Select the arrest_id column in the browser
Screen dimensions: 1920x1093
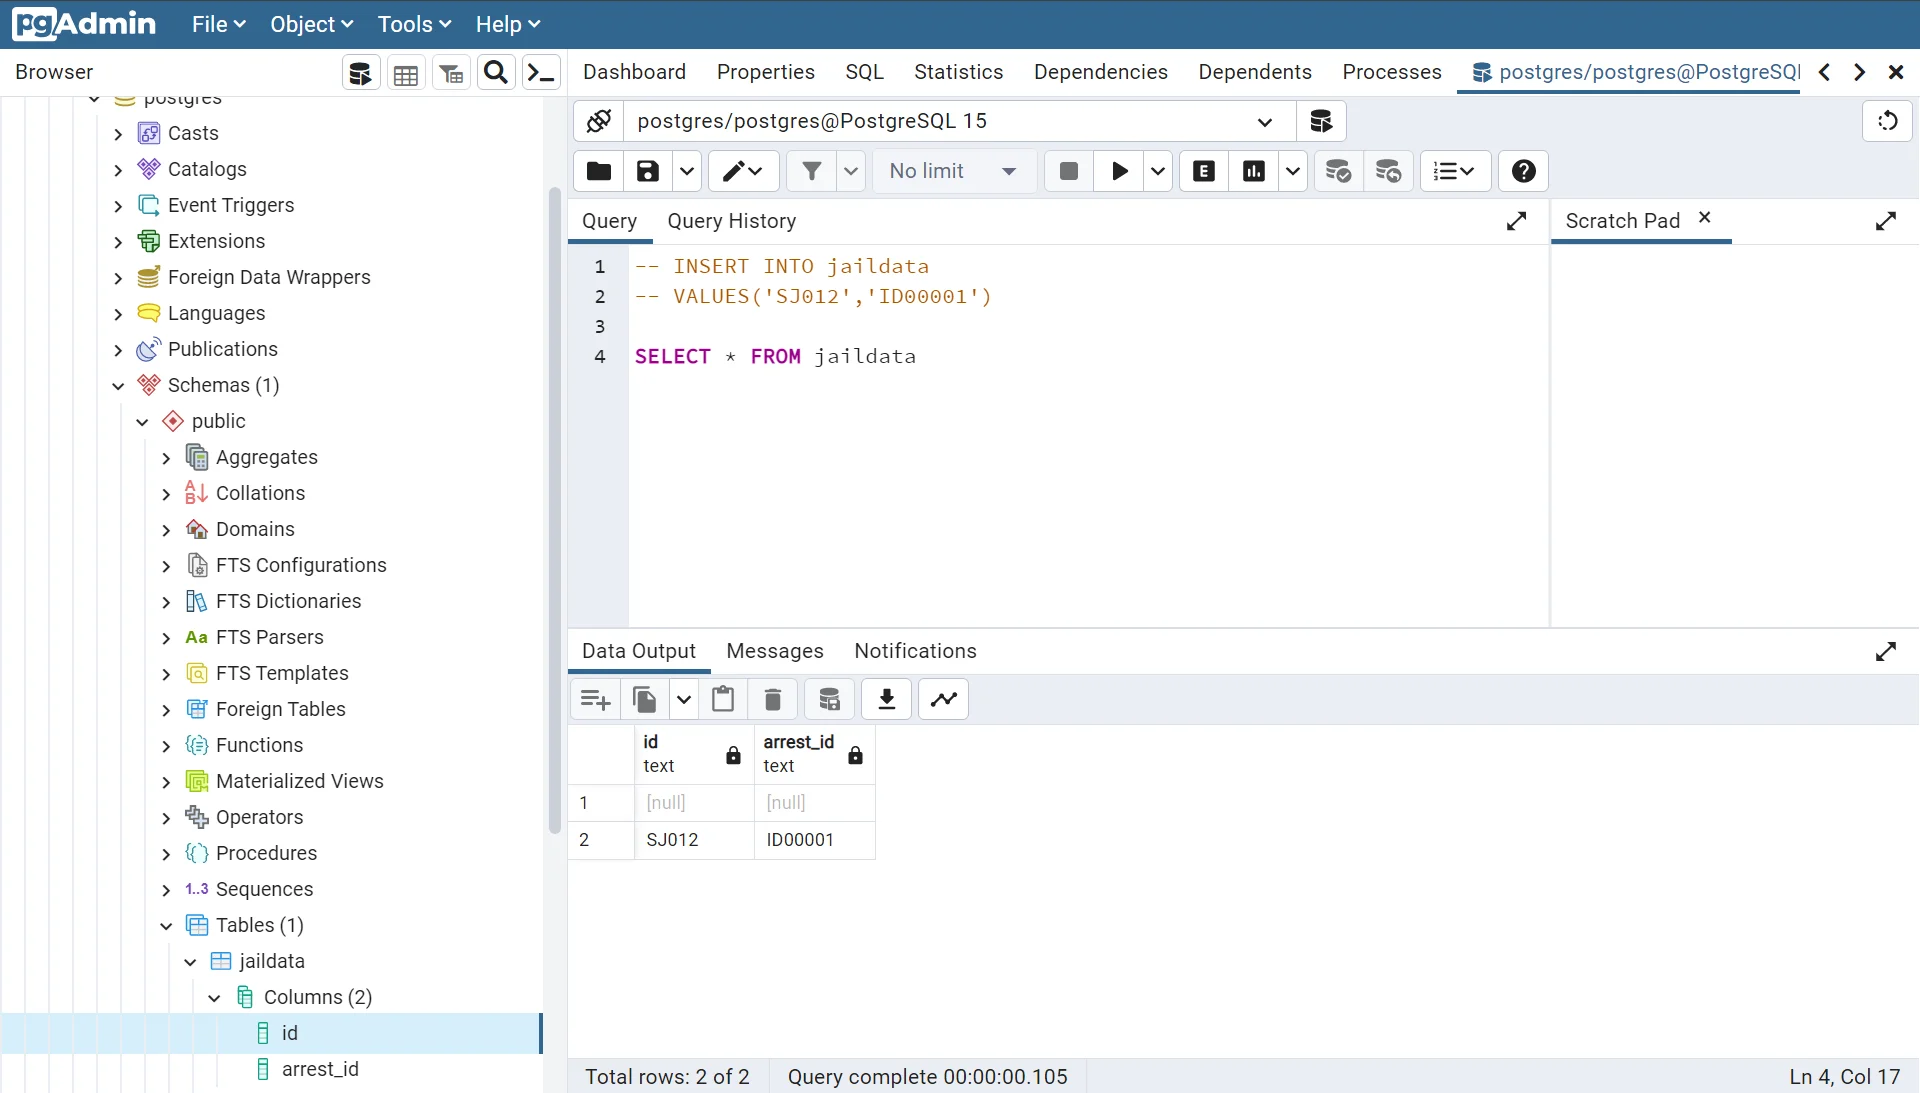[x=318, y=1070]
